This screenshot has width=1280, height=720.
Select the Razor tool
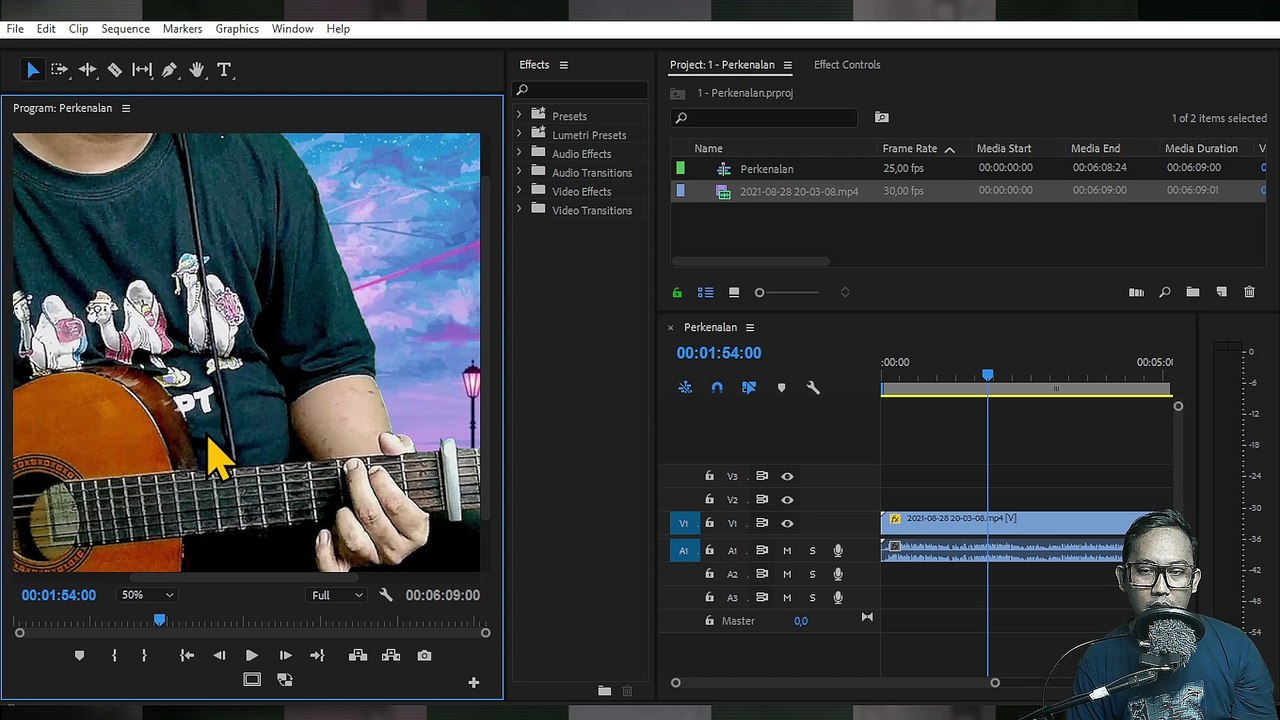click(x=115, y=70)
